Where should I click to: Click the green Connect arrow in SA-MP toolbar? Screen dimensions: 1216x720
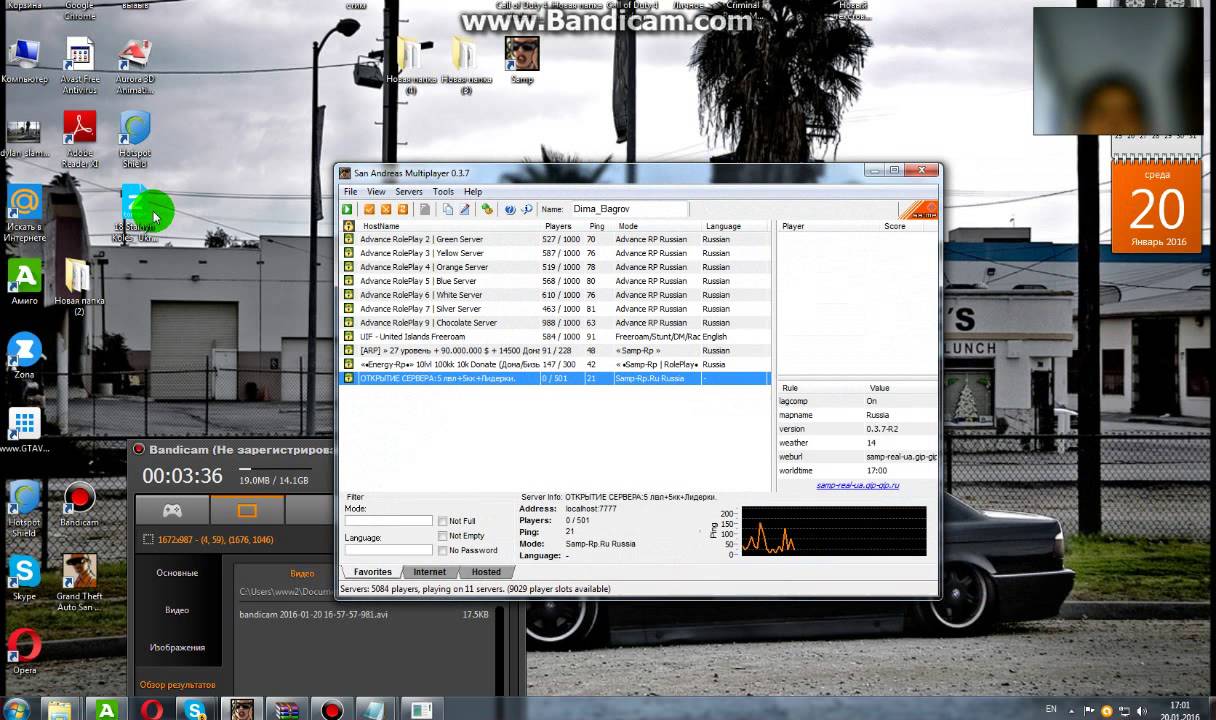click(x=347, y=209)
